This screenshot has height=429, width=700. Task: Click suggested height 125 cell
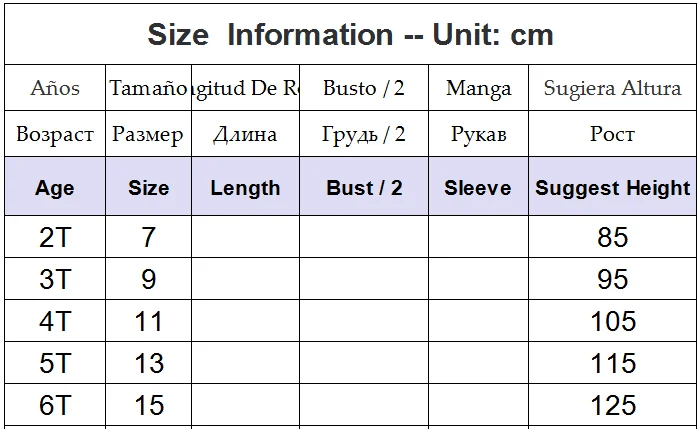coord(612,404)
